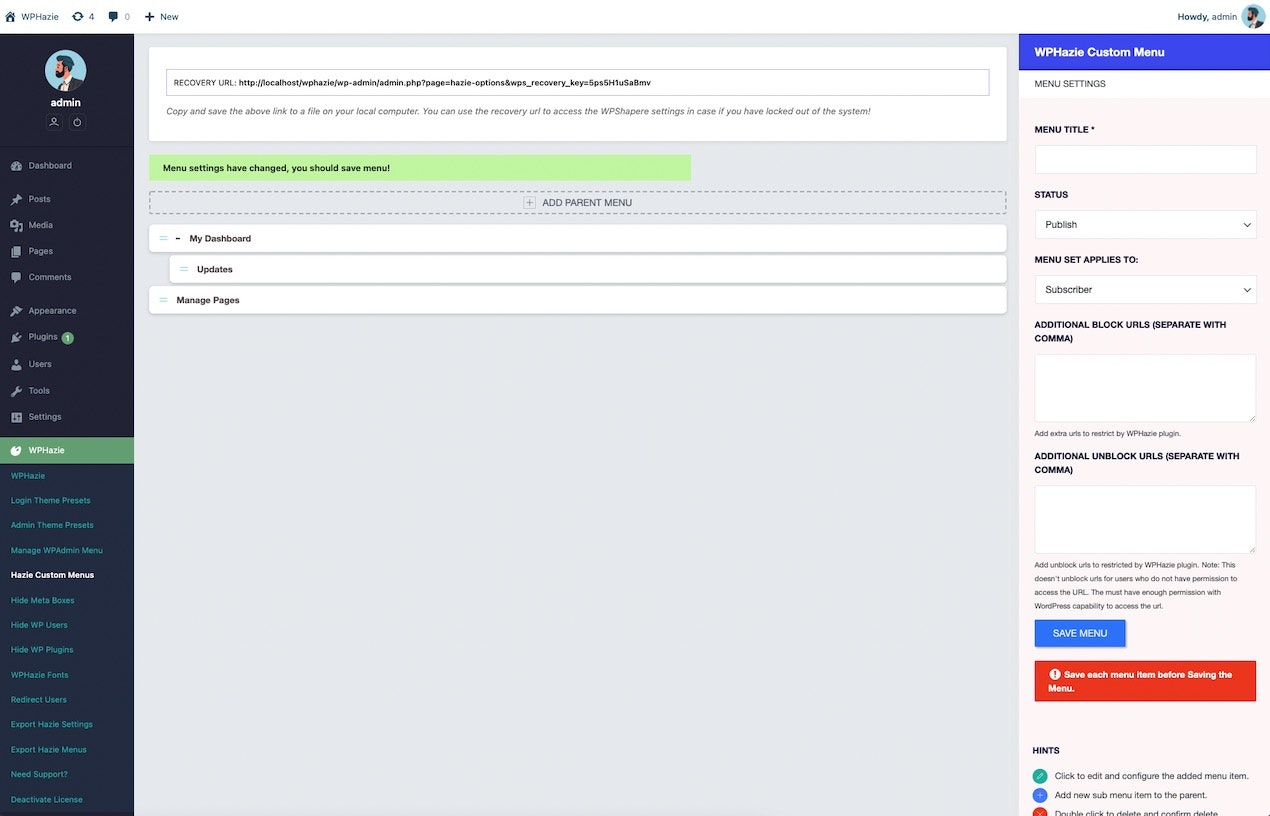Click the Menu Settings tab label
This screenshot has height=816, width=1270.
tap(1070, 84)
